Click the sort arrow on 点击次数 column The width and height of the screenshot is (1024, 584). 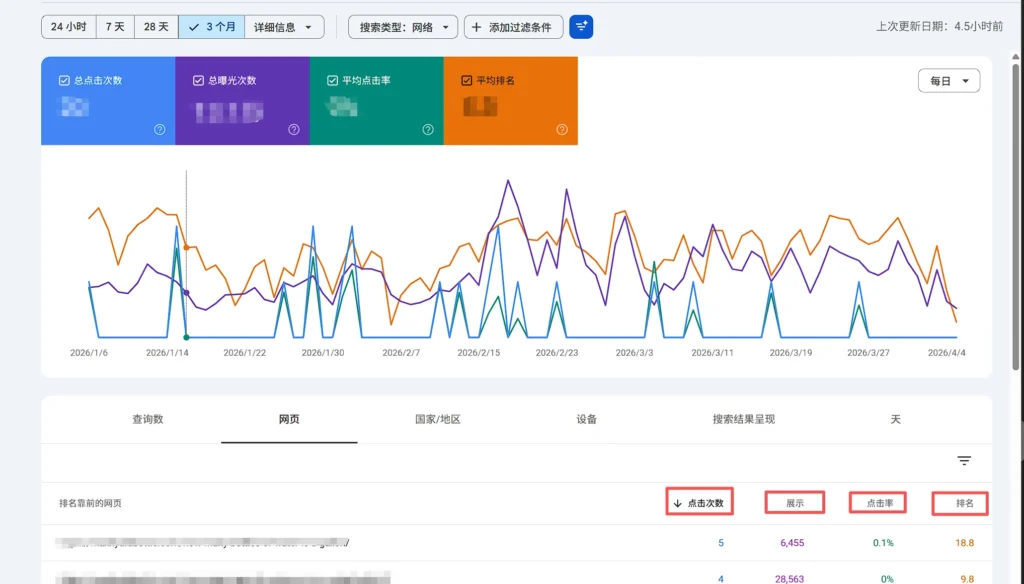point(676,503)
